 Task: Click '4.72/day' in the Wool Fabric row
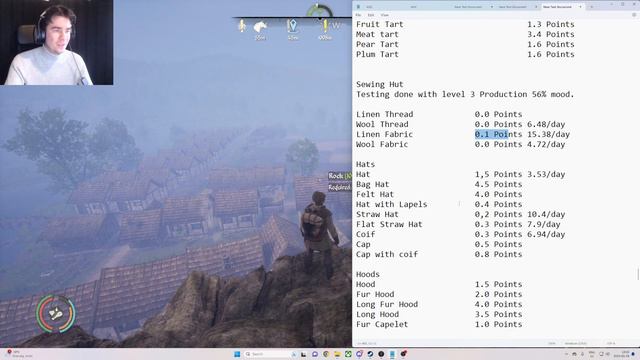546,144
